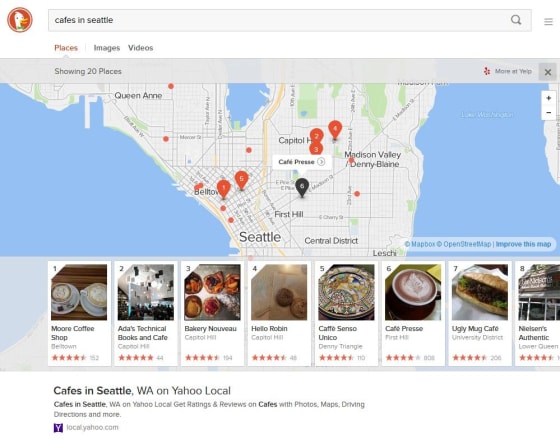Open the Moore Coffee Shop card

[x=79, y=313]
